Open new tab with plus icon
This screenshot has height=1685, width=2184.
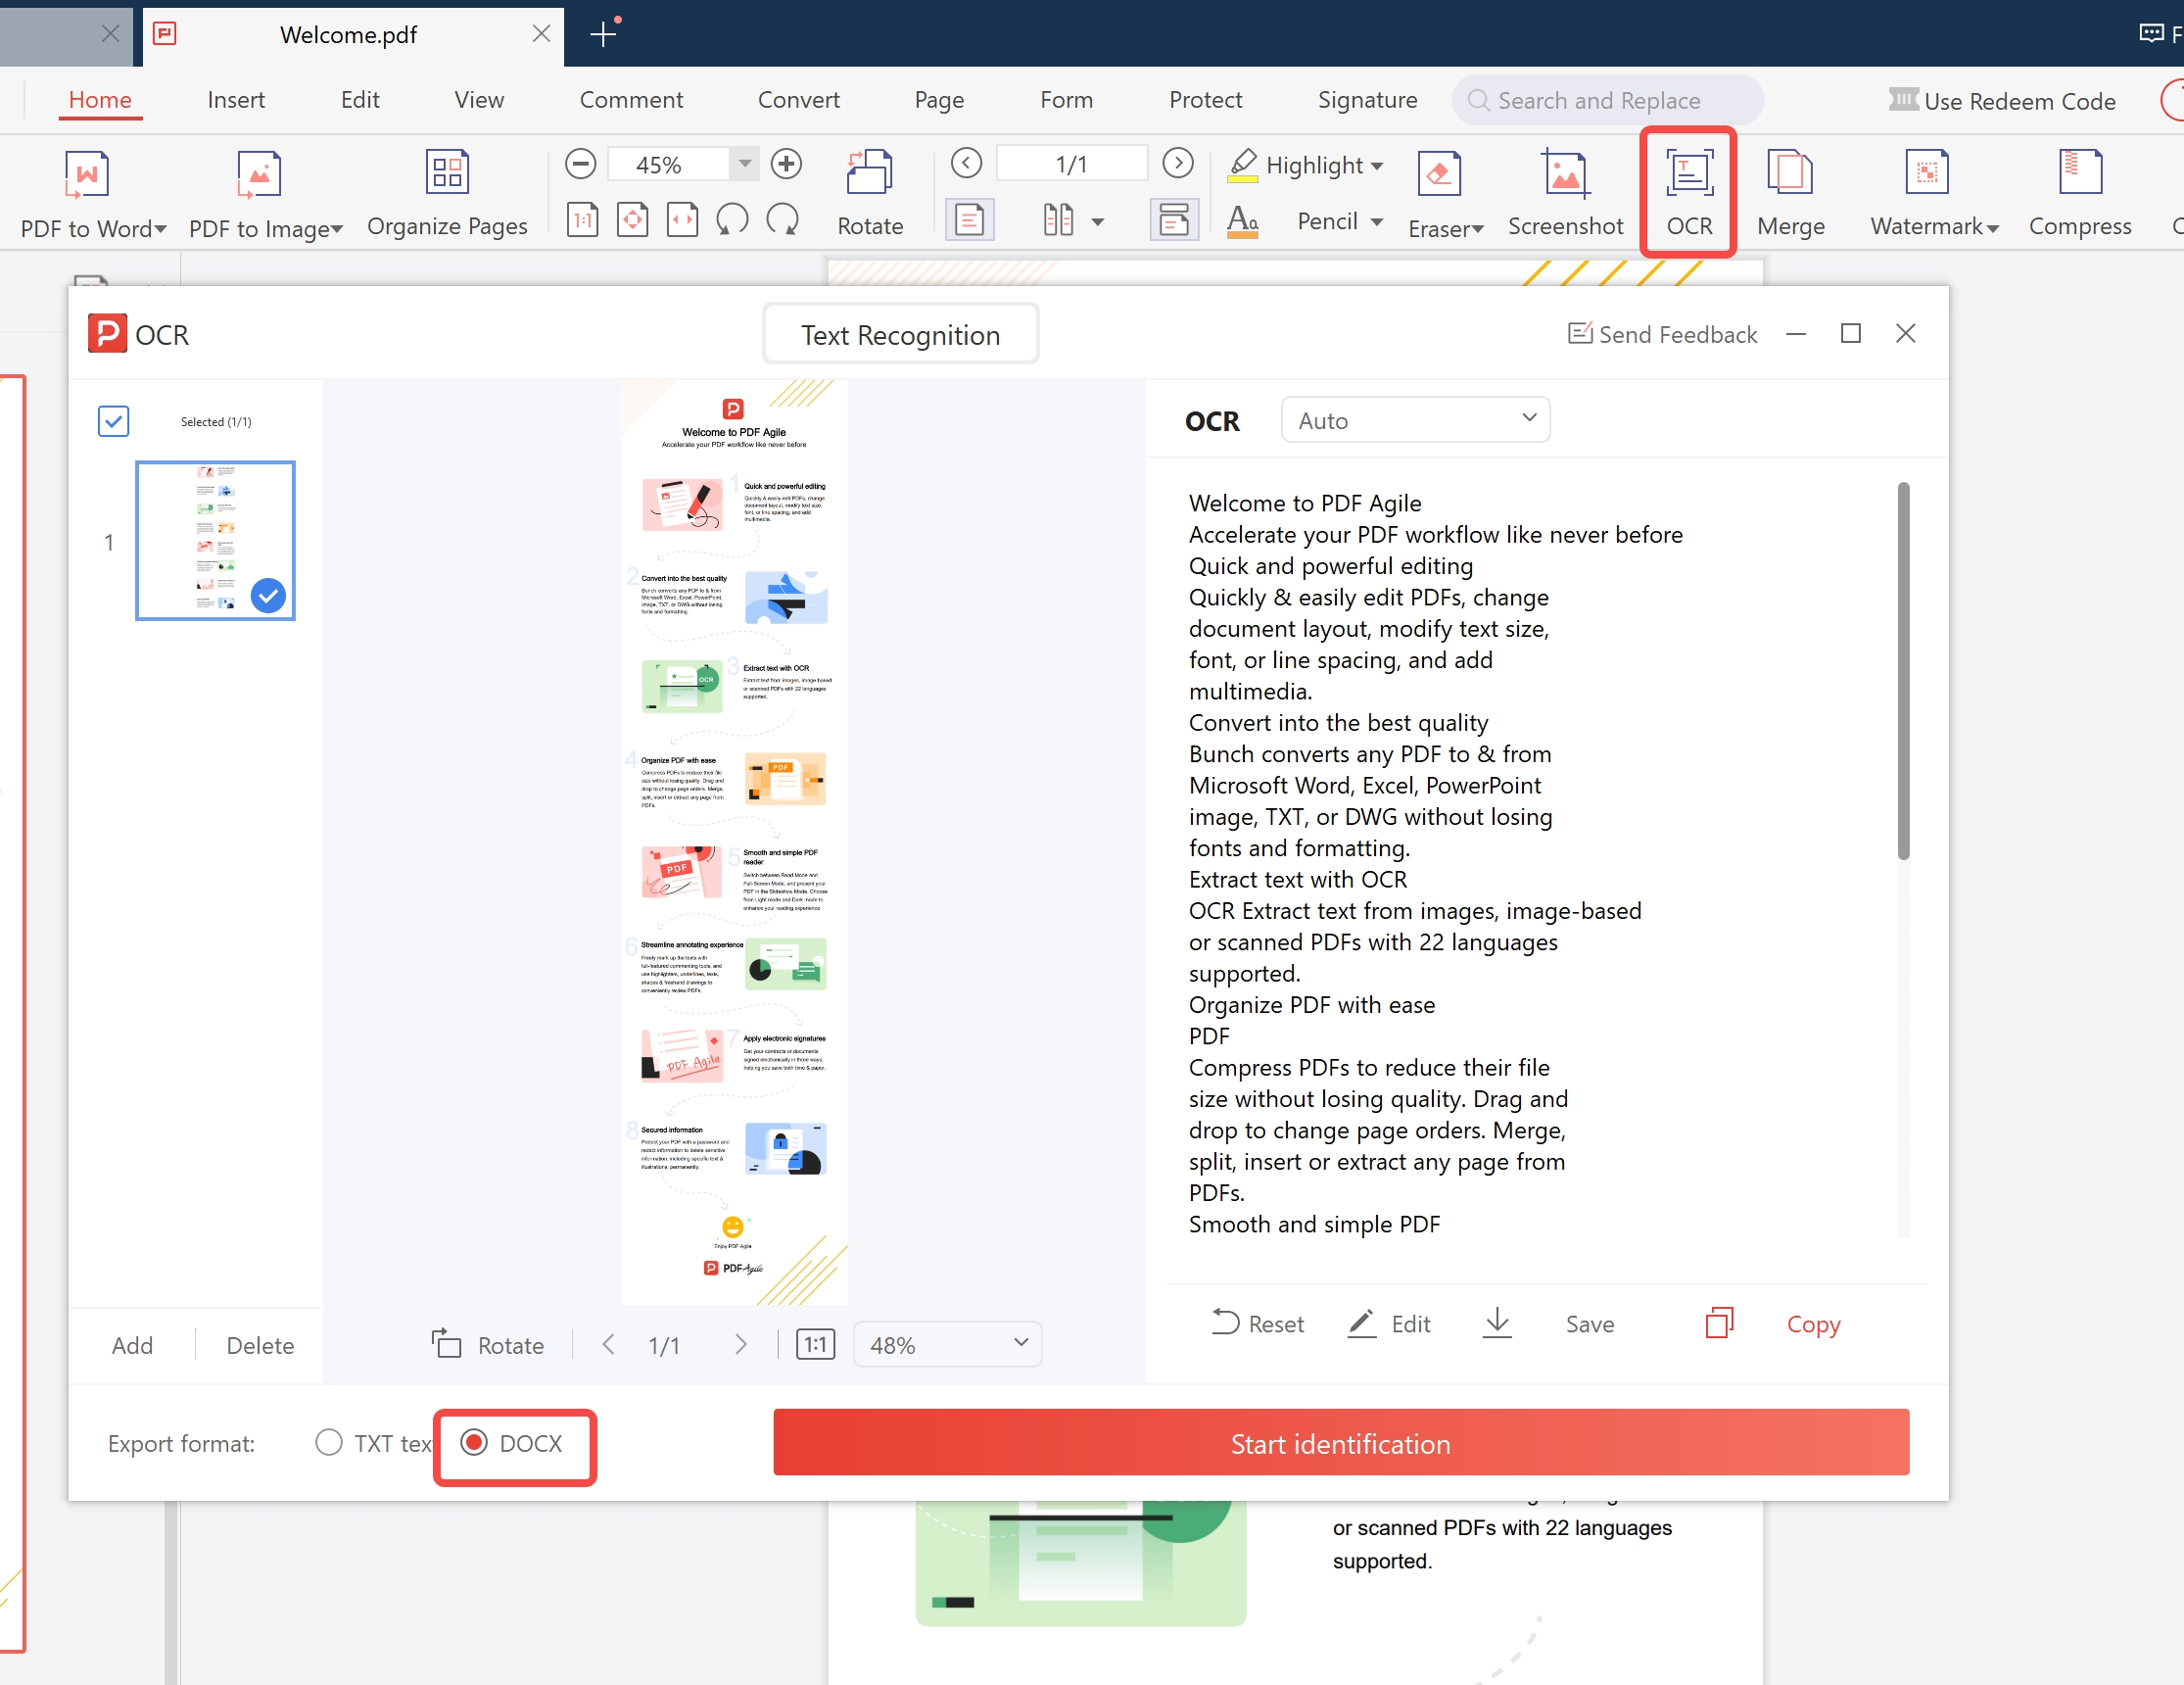[x=603, y=34]
